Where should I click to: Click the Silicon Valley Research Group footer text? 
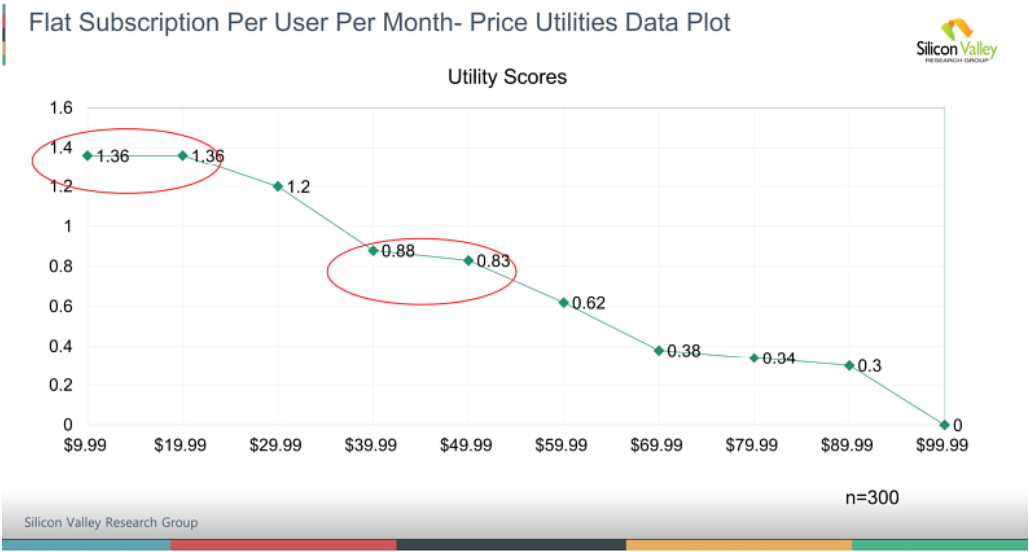(111, 522)
